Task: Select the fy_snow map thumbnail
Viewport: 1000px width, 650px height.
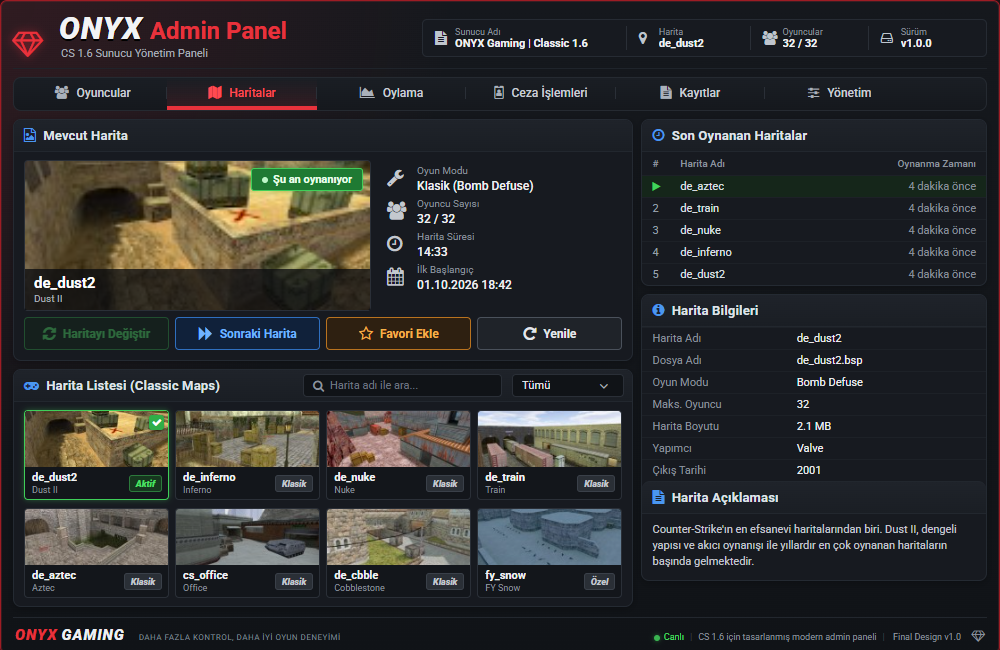Action: [549, 537]
